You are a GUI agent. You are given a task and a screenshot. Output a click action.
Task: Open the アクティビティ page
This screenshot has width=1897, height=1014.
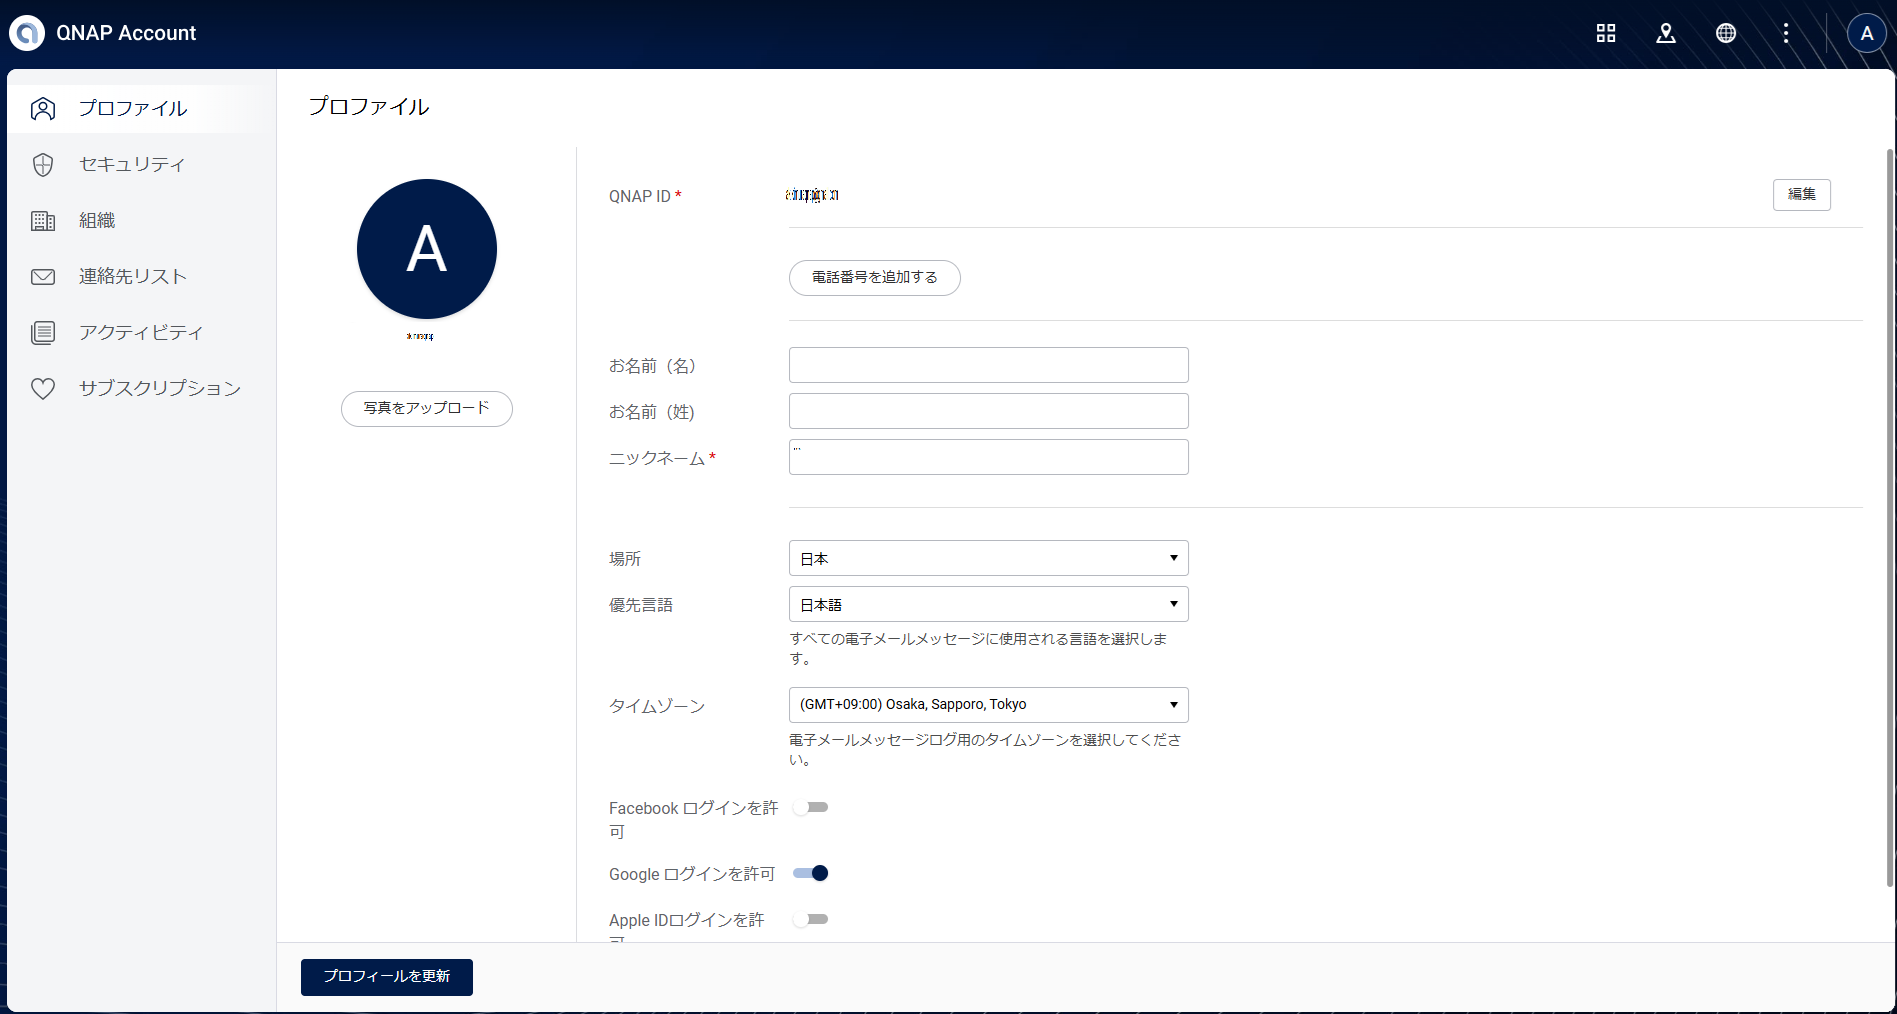142,332
